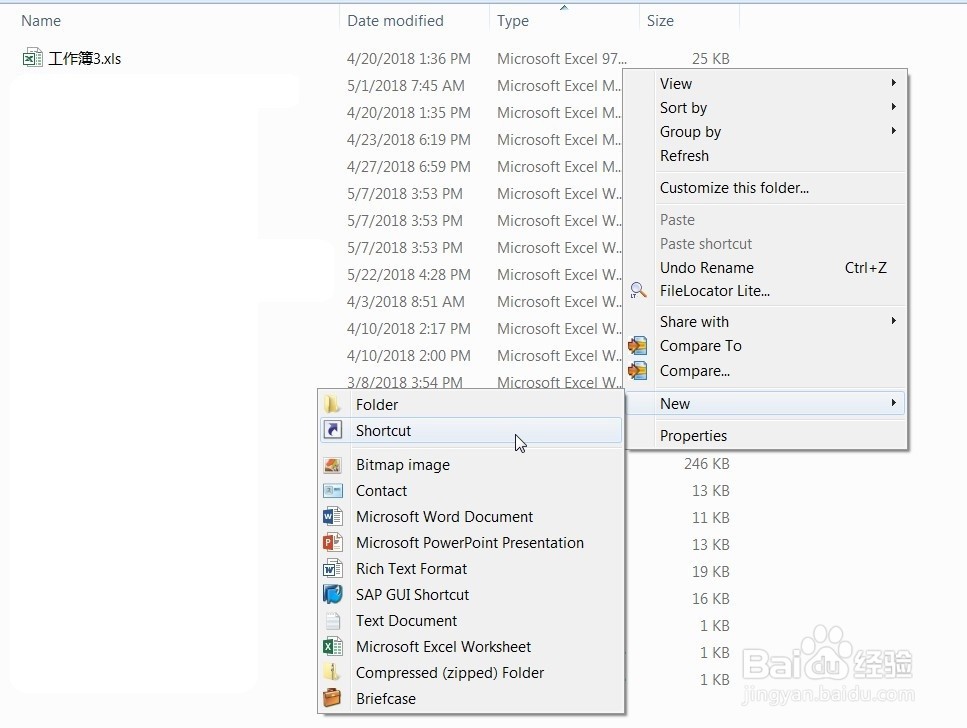Click the SAP GUI Shortcut icon
Image resolution: width=967 pixels, height=728 pixels.
tap(332, 594)
